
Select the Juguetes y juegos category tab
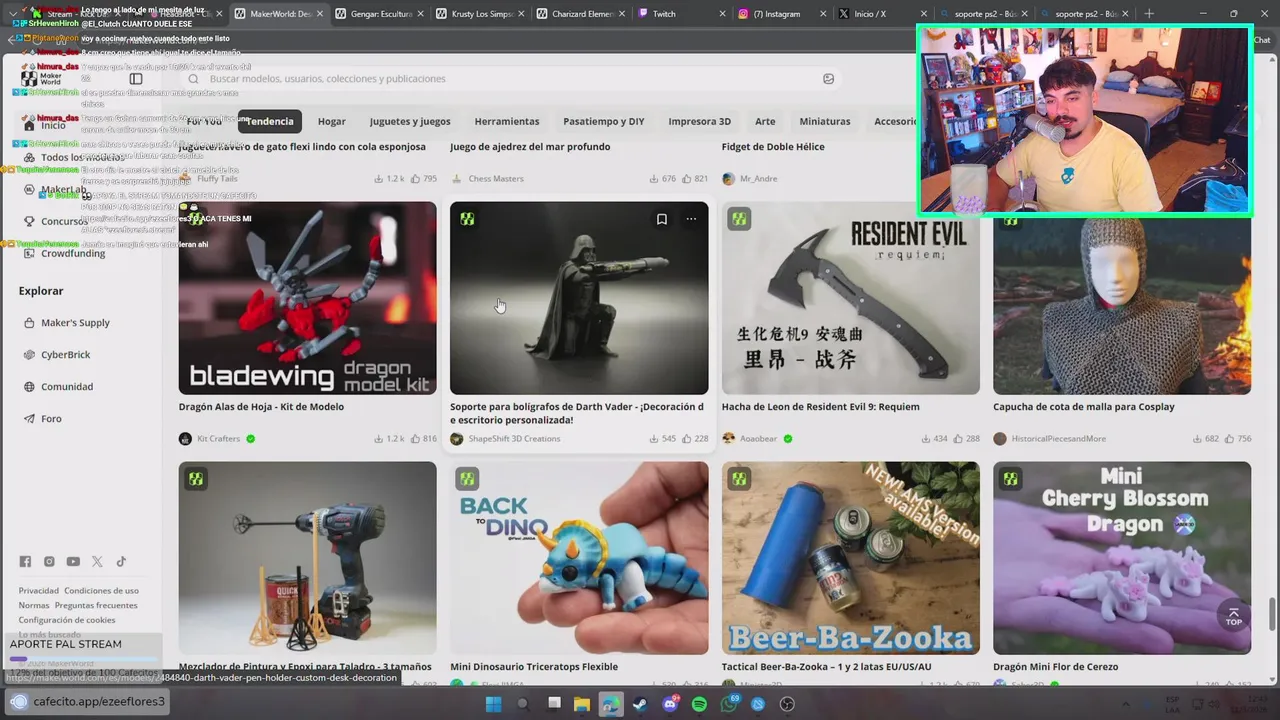click(410, 121)
